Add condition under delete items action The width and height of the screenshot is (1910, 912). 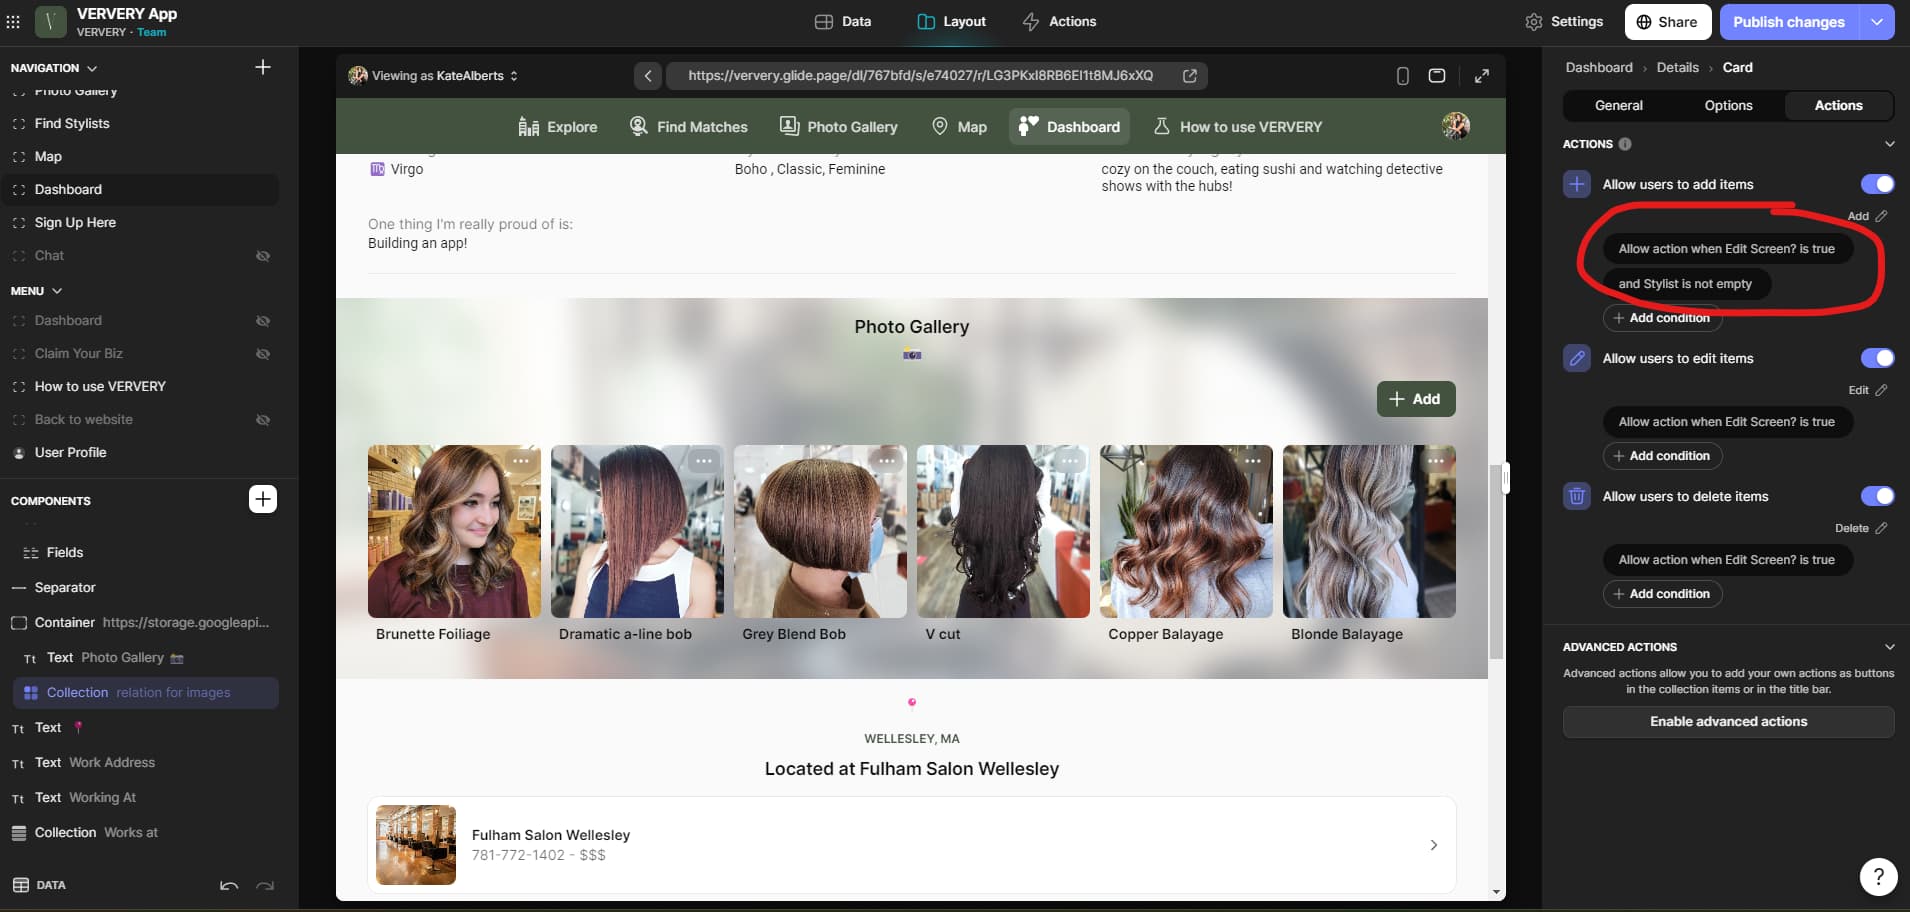[x=1662, y=594]
